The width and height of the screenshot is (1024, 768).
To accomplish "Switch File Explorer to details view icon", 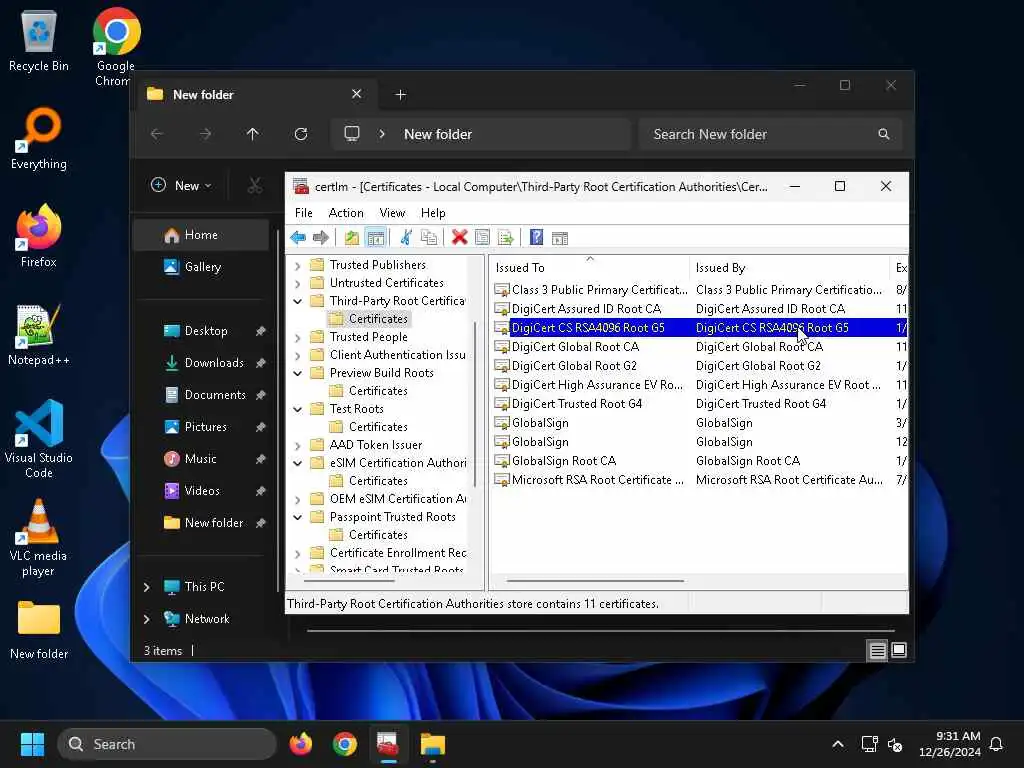I will point(878,650).
